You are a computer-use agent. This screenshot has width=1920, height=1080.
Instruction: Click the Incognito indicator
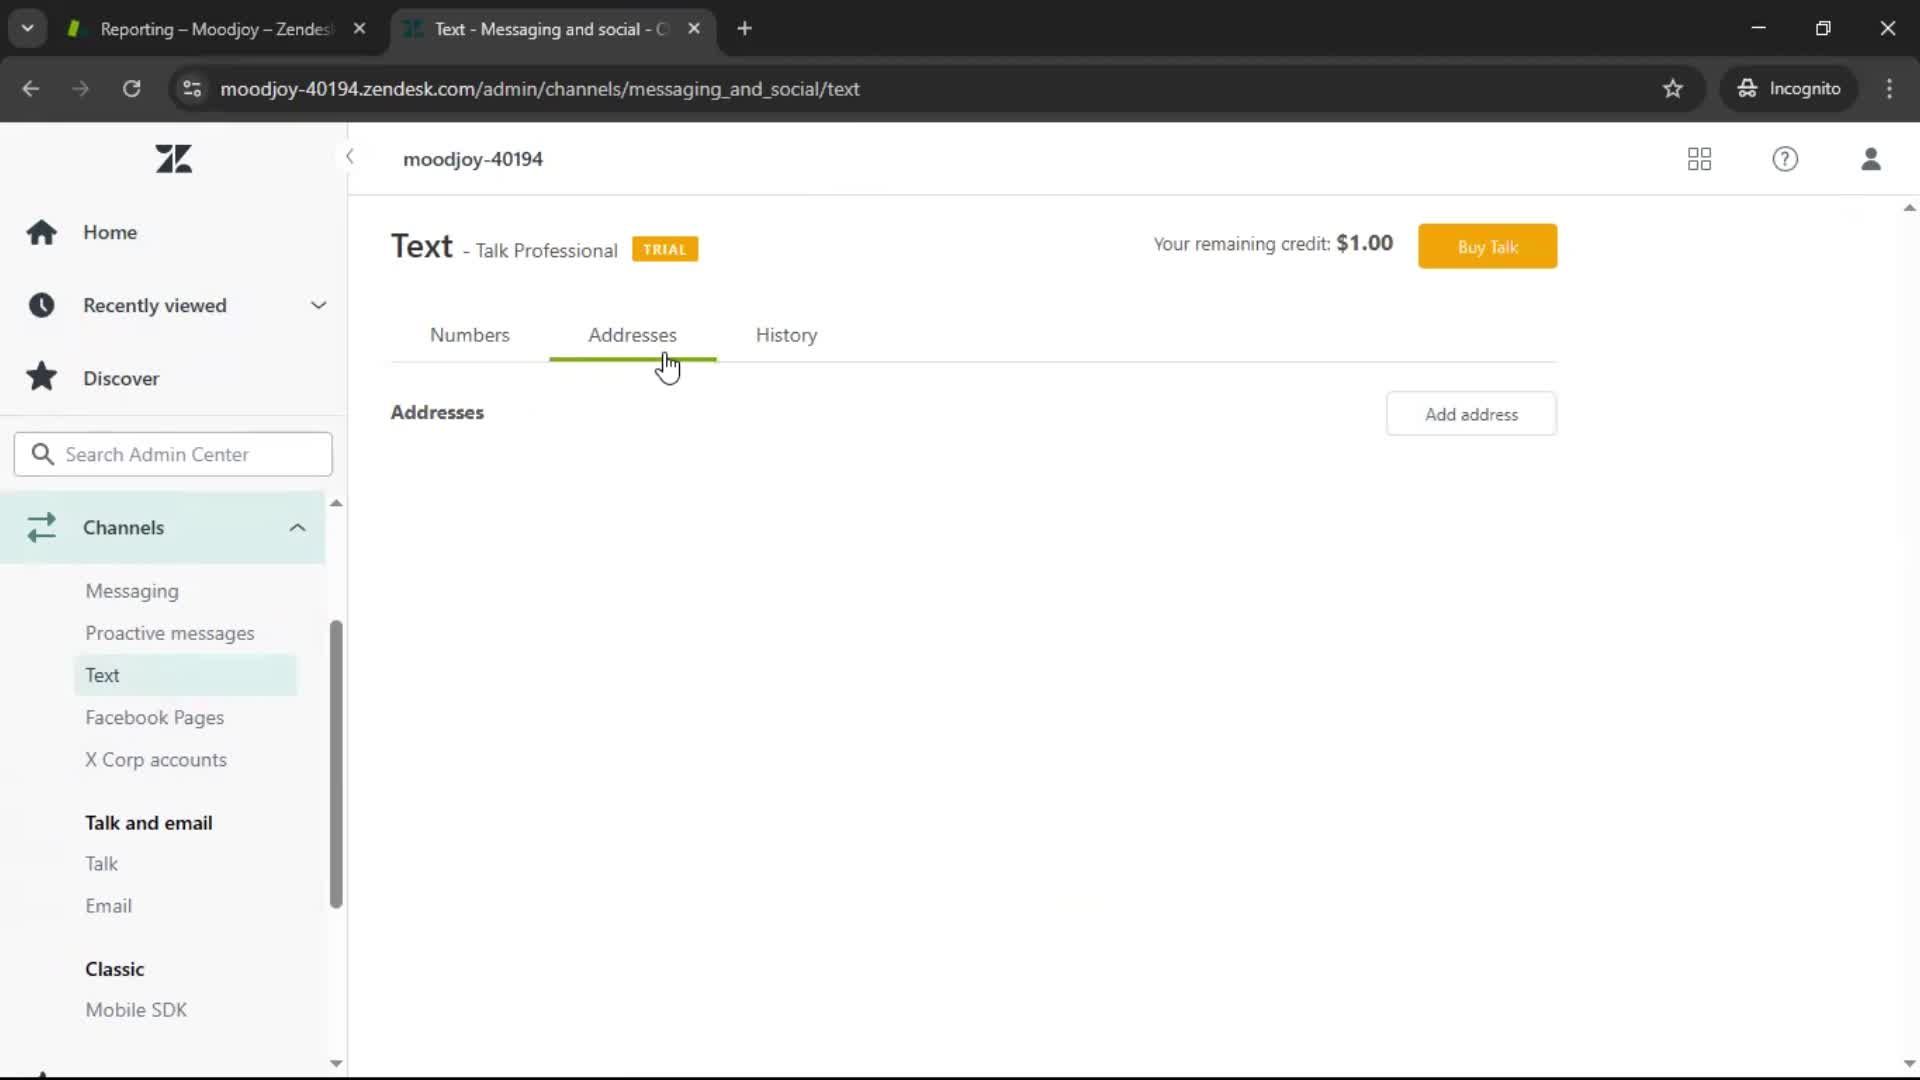pos(1789,89)
